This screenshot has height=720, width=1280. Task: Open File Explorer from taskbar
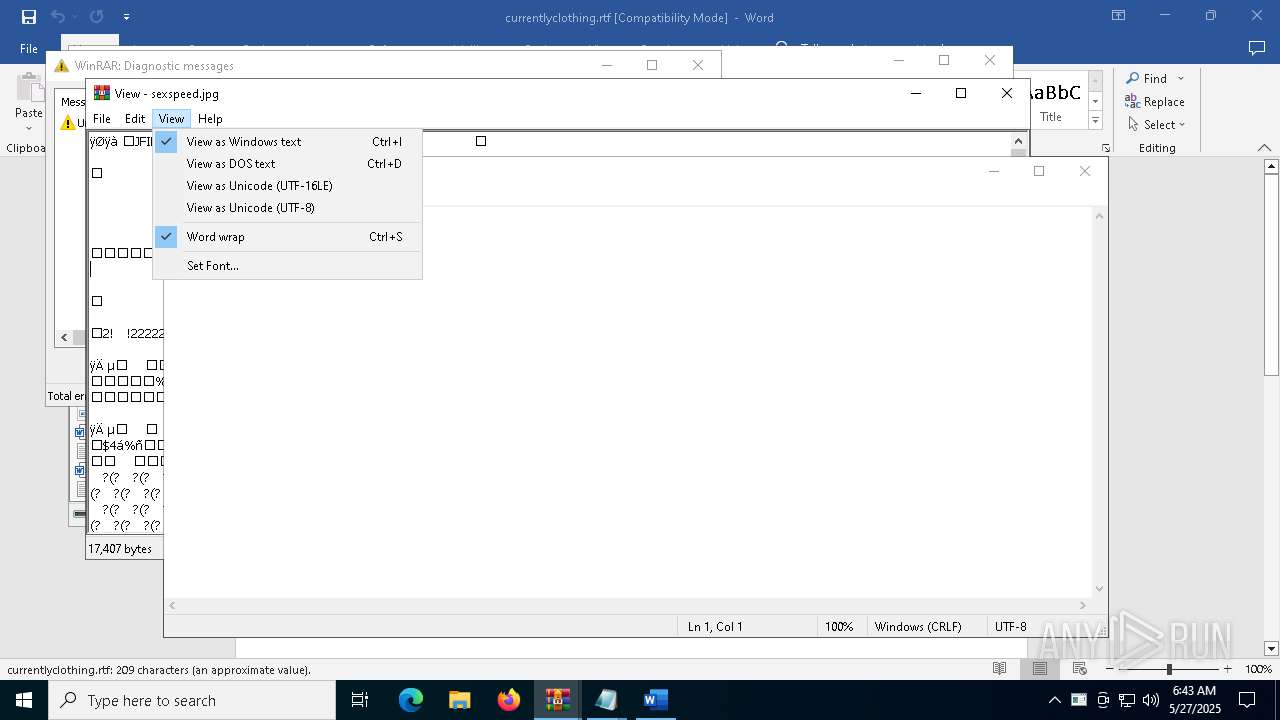tap(460, 700)
